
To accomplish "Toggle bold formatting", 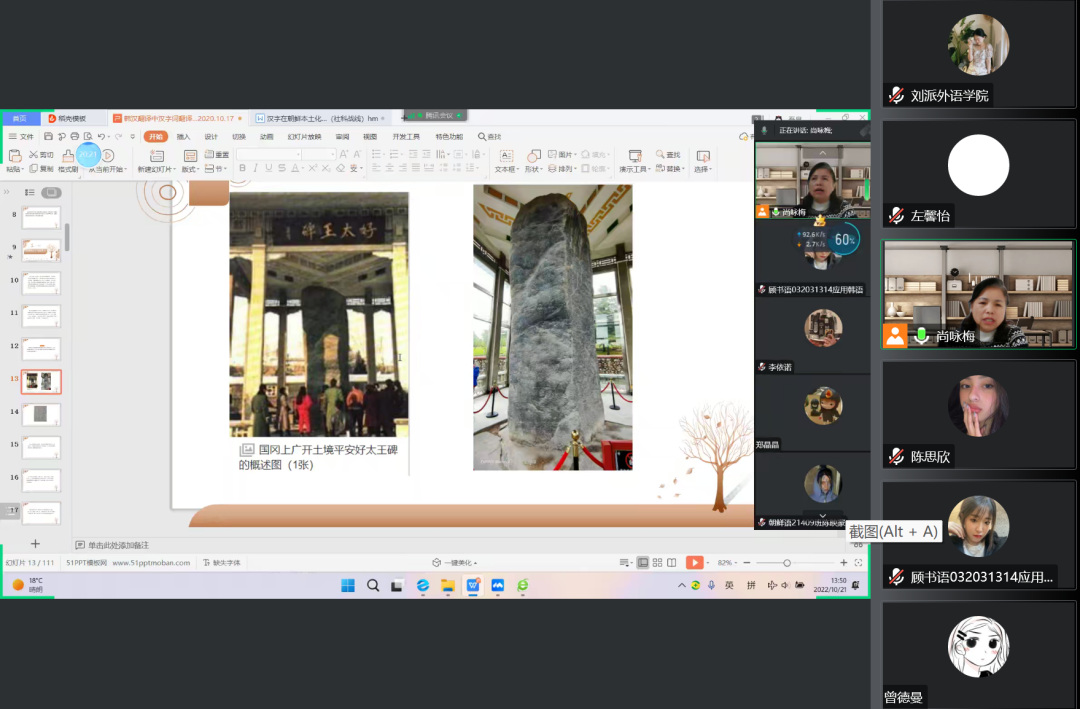I will coord(242,169).
